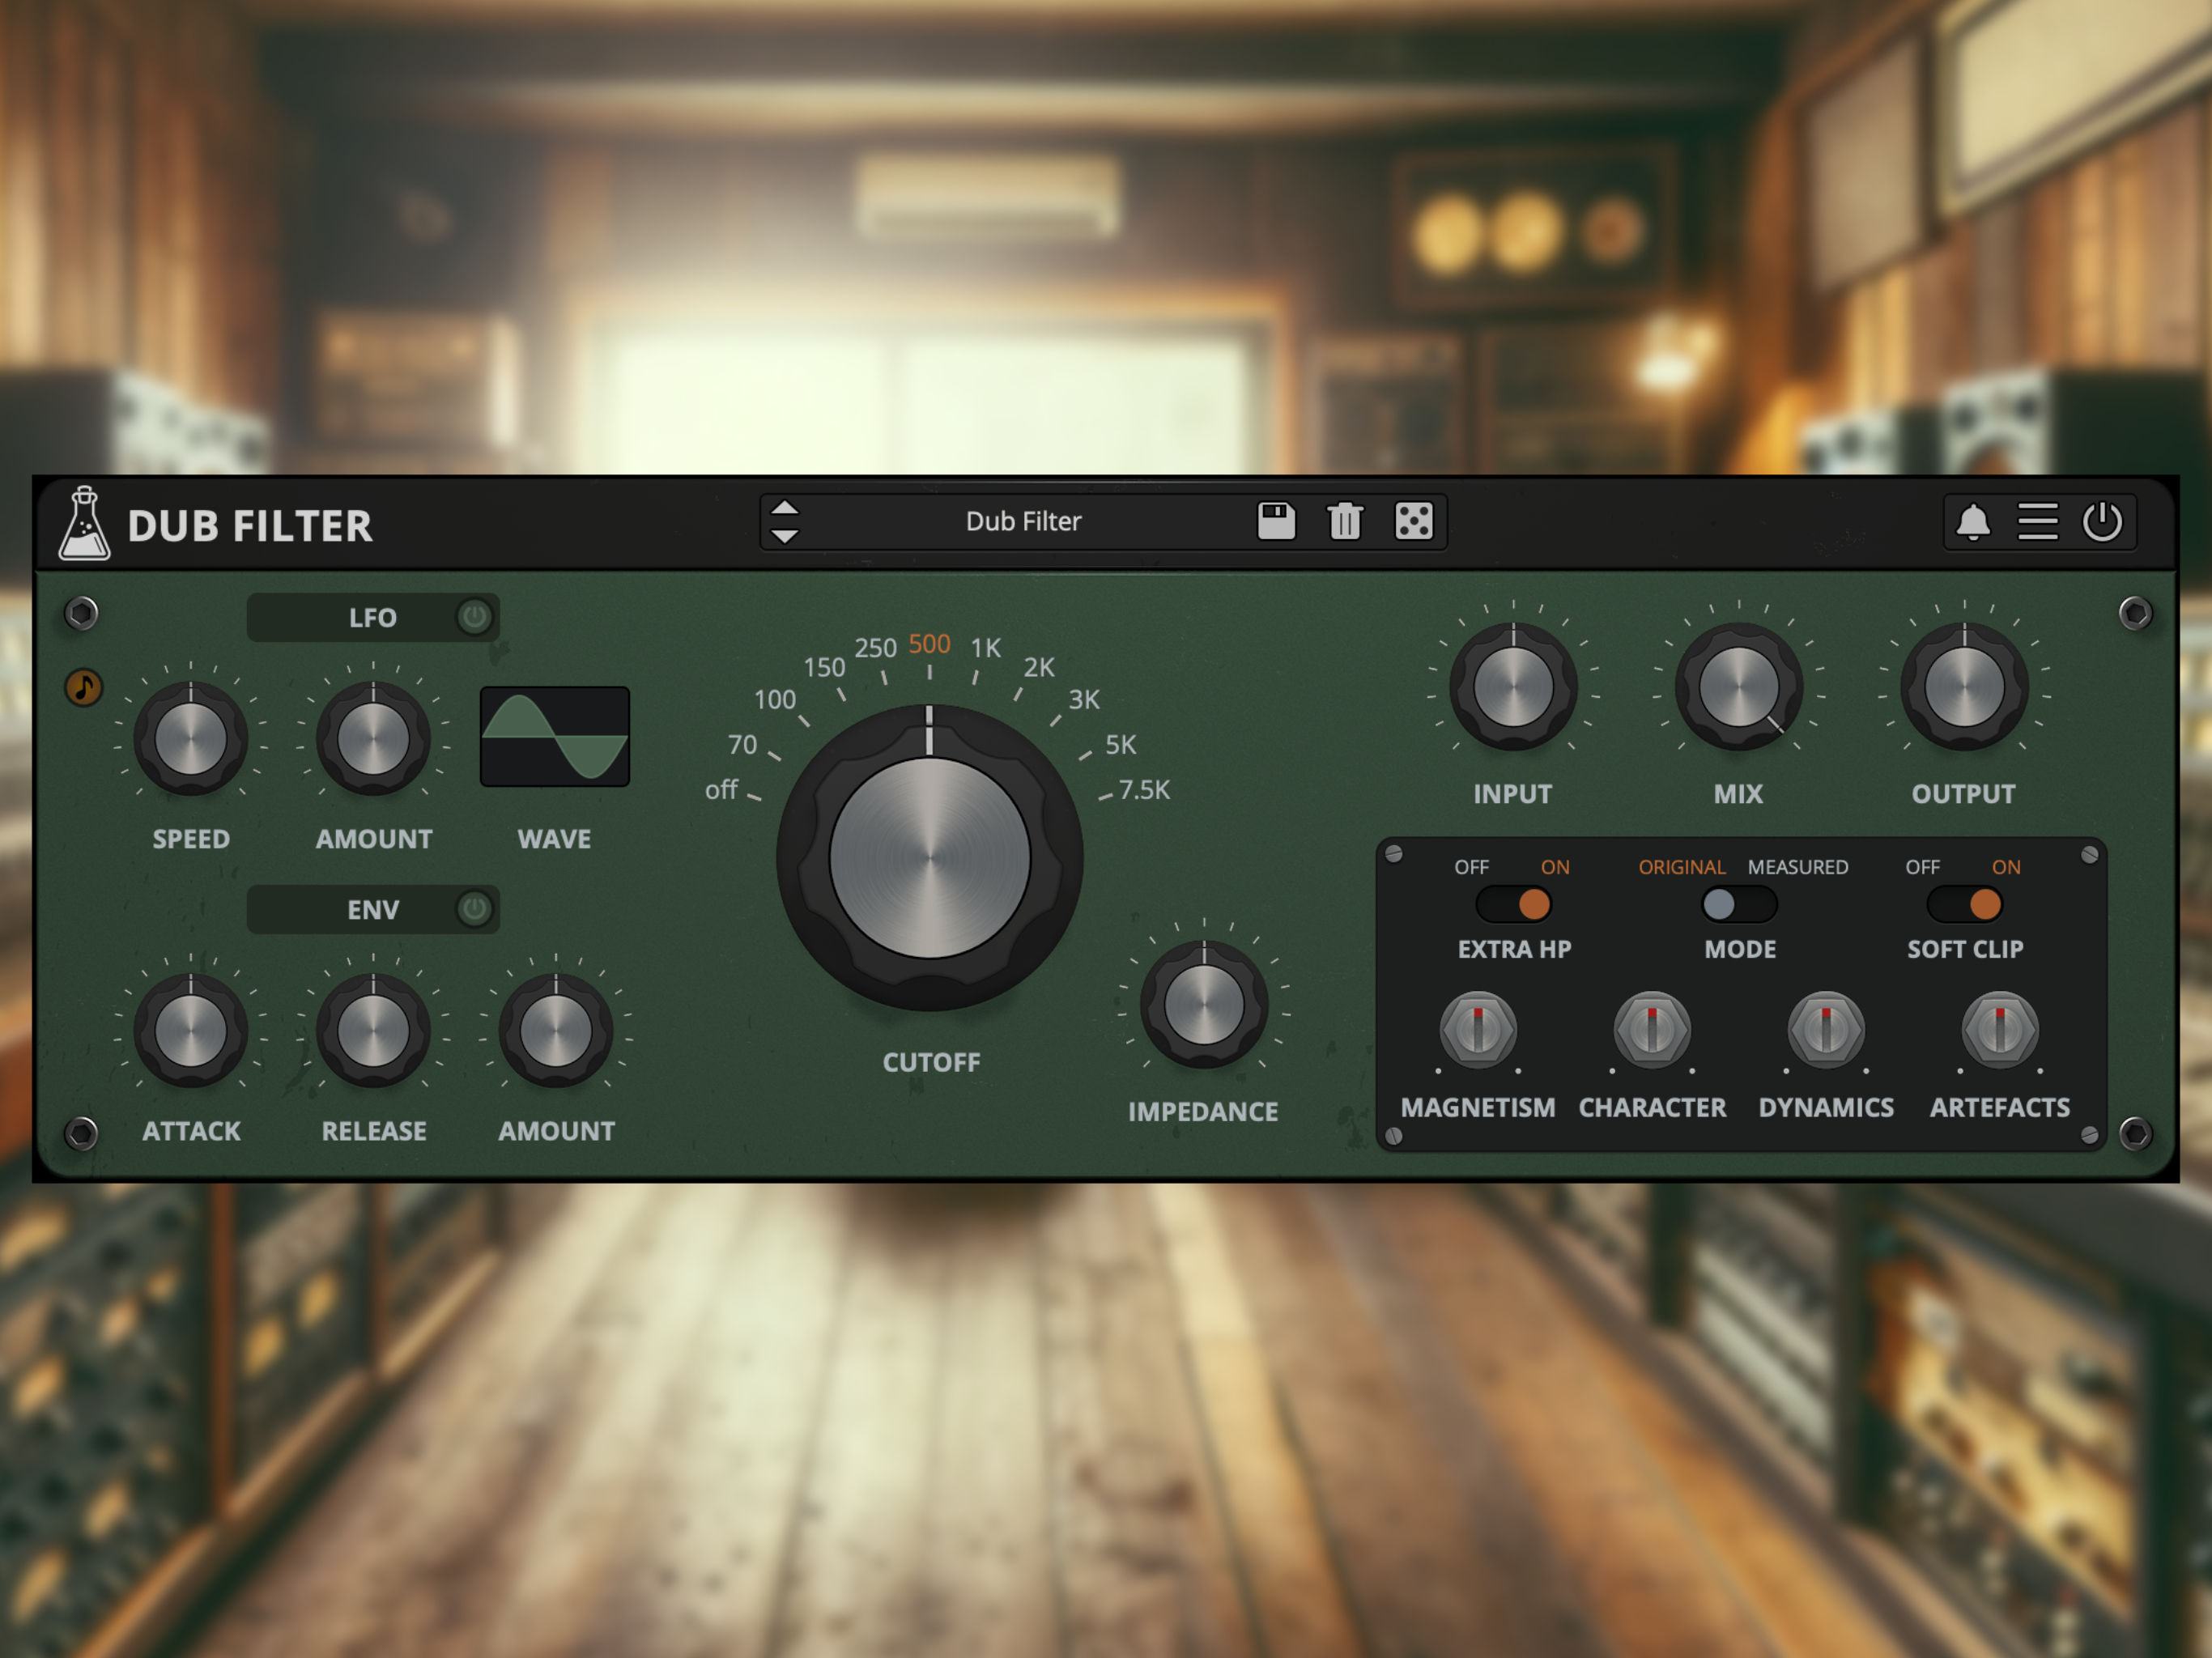Viewport: 2212px width, 1658px height.
Task: Toggle the plugin power bypass icon
Action: [x=2102, y=522]
